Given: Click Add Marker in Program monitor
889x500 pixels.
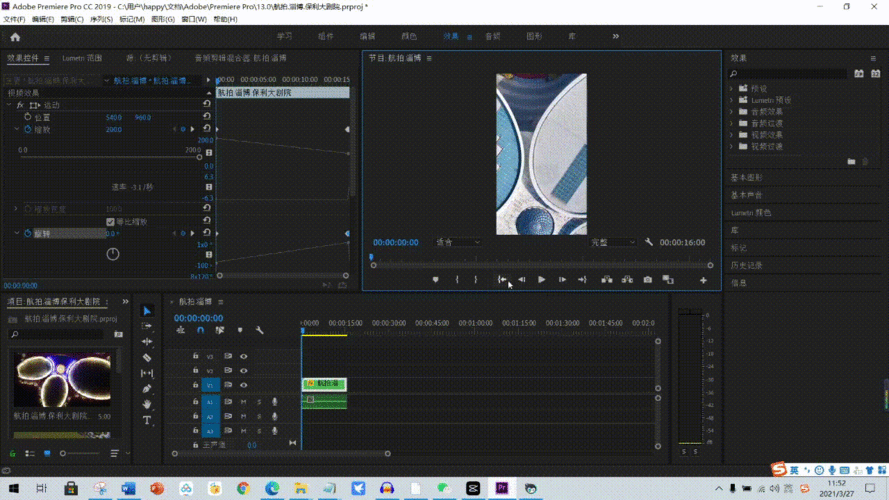Looking at the screenshot, I should (435, 280).
